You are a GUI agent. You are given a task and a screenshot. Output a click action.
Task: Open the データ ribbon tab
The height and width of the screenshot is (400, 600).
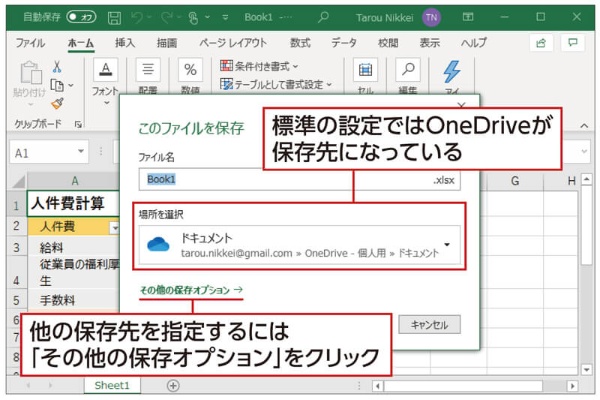(344, 43)
